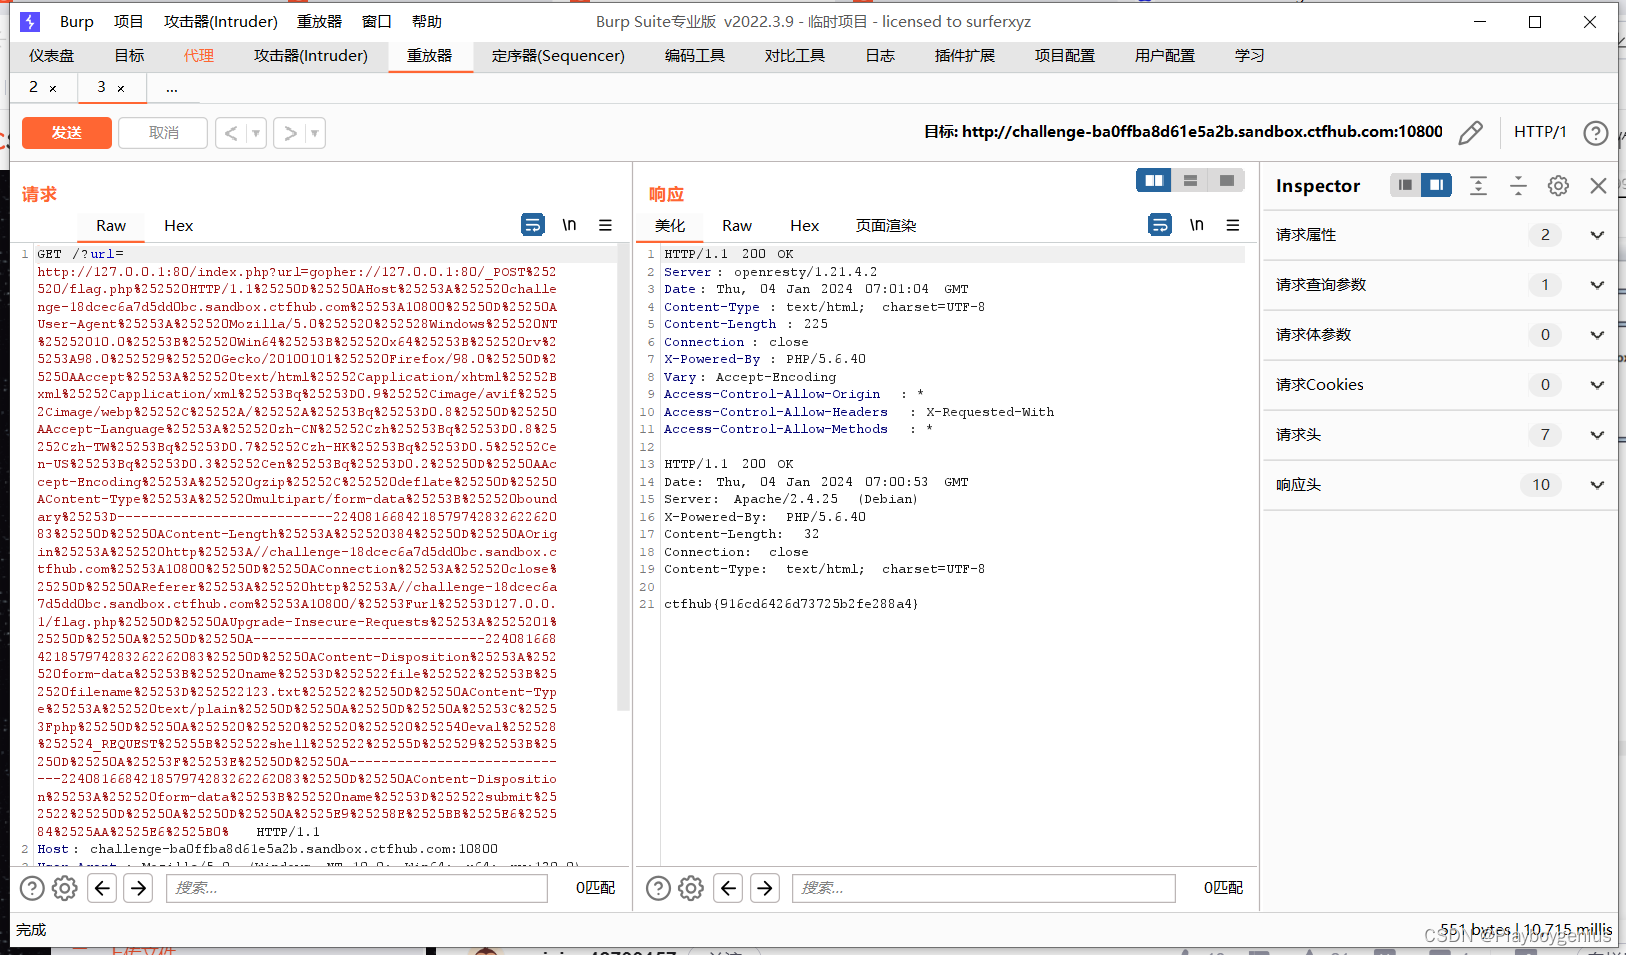The width and height of the screenshot is (1626, 955).
Task: Toggle word wrap icon in response panel
Action: point(1160,225)
